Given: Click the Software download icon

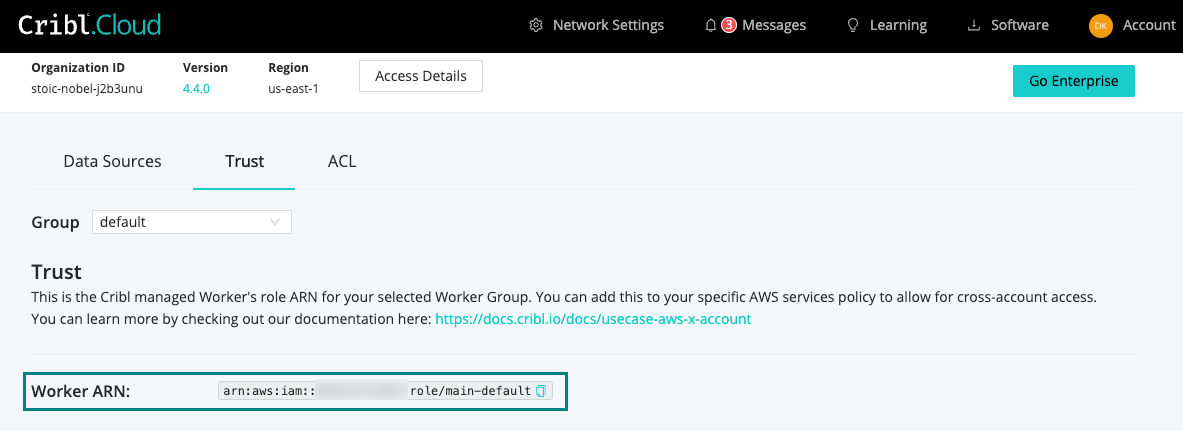Looking at the screenshot, I should coord(974,25).
